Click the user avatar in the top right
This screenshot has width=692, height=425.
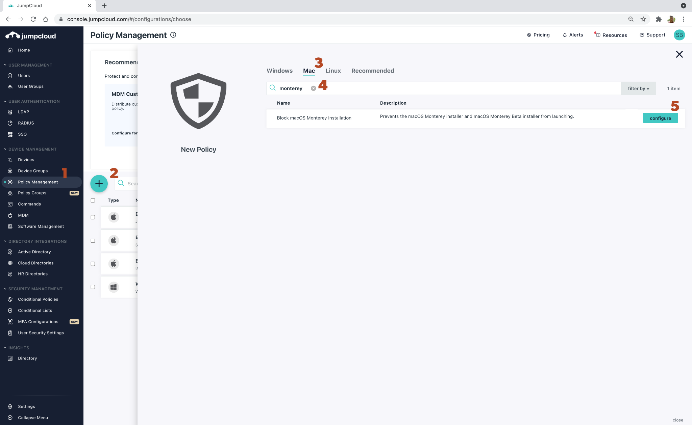click(679, 35)
